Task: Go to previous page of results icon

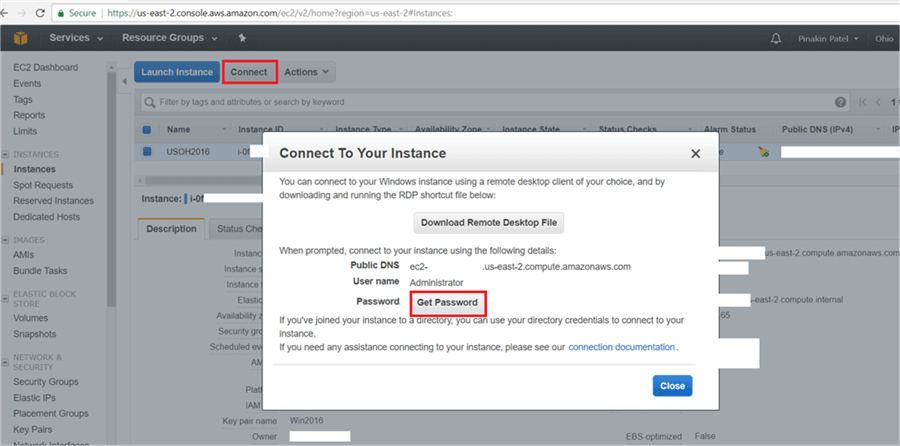Action: (x=878, y=102)
